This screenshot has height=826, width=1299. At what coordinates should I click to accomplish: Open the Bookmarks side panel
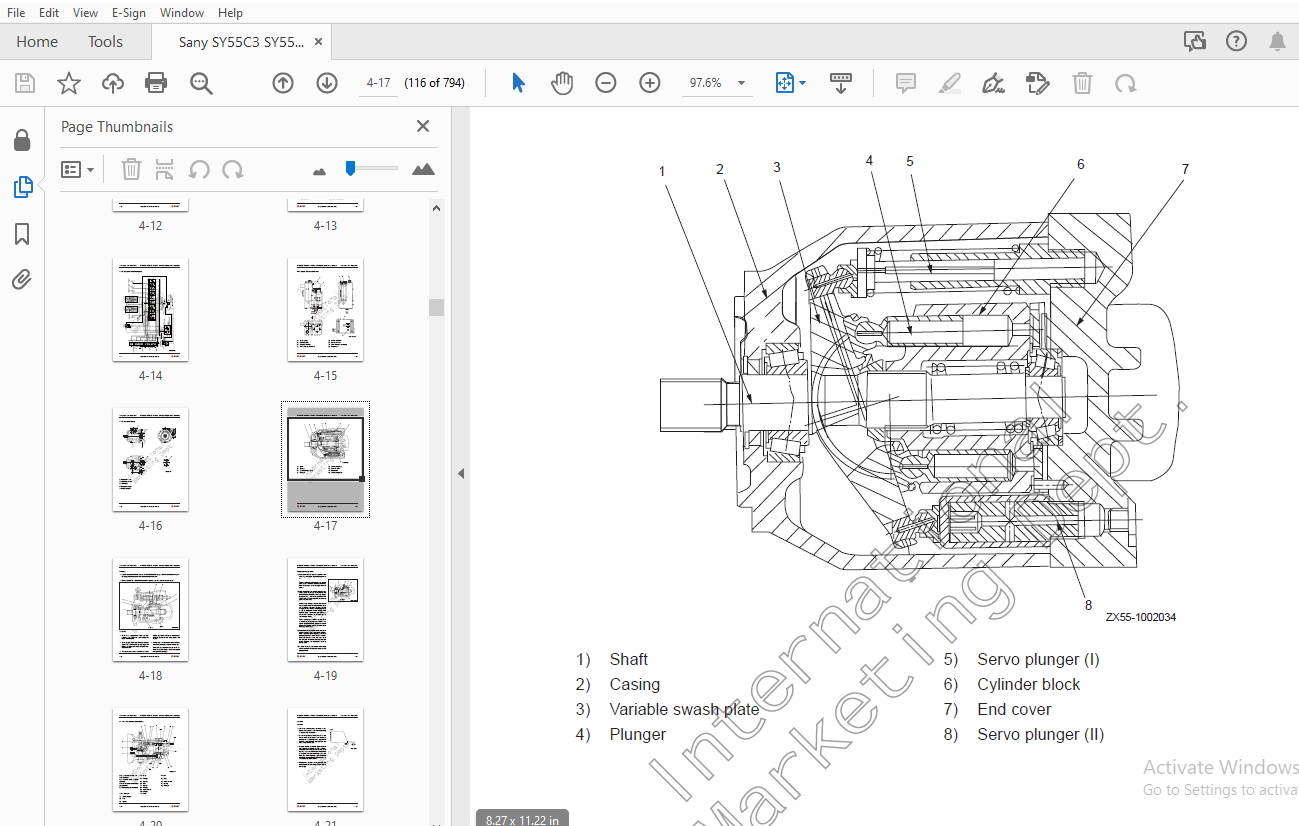coord(22,234)
